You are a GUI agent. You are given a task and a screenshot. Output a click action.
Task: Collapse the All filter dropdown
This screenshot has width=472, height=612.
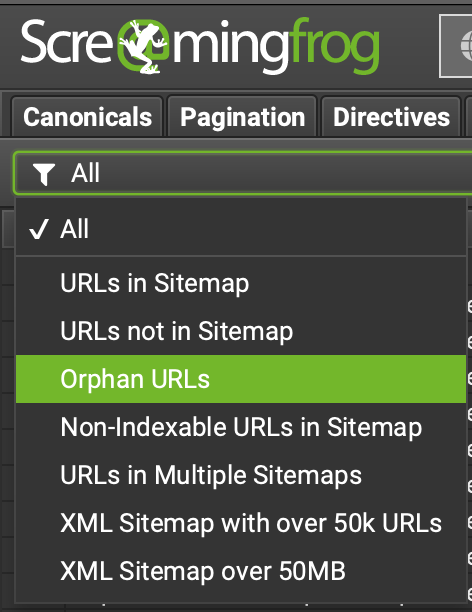click(x=243, y=173)
